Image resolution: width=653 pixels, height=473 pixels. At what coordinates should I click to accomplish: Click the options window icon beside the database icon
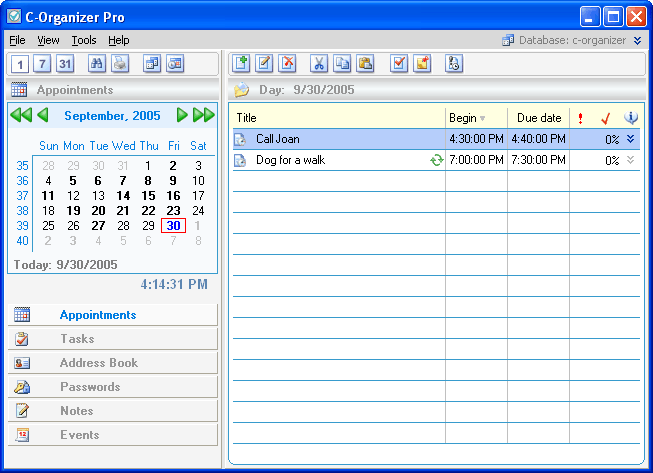click(x=175, y=64)
